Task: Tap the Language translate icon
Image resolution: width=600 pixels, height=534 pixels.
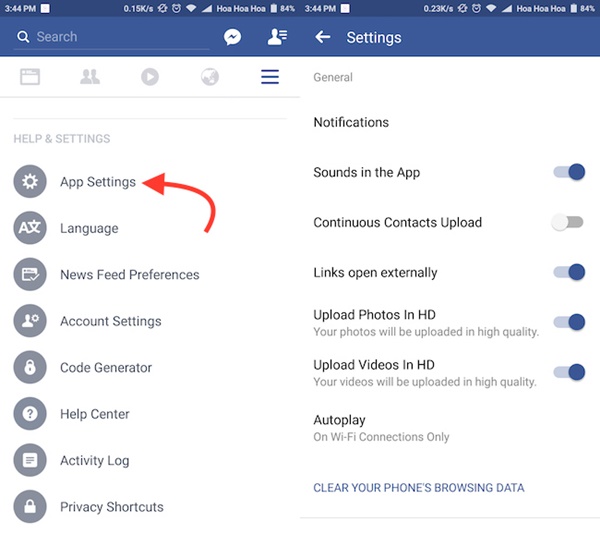Action: pos(30,228)
